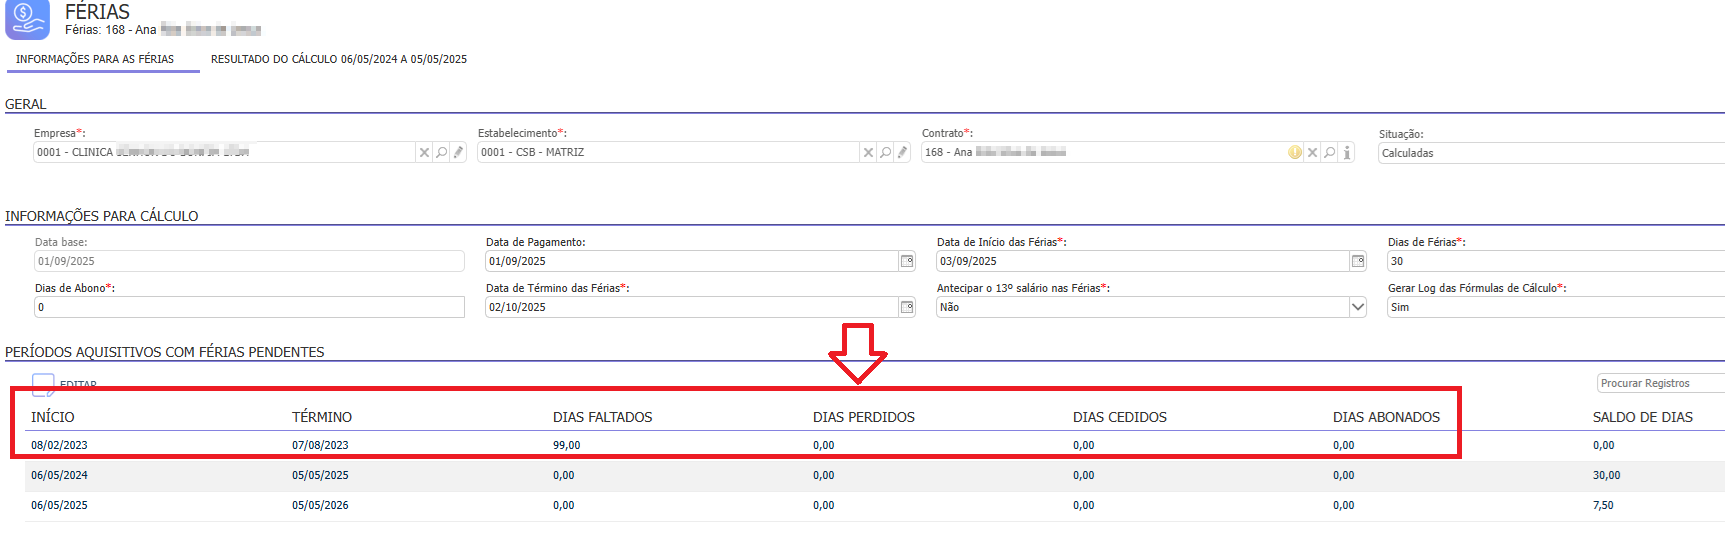Click the Procurar Registros search box
The image size is (1725, 544).
tap(1659, 383)
